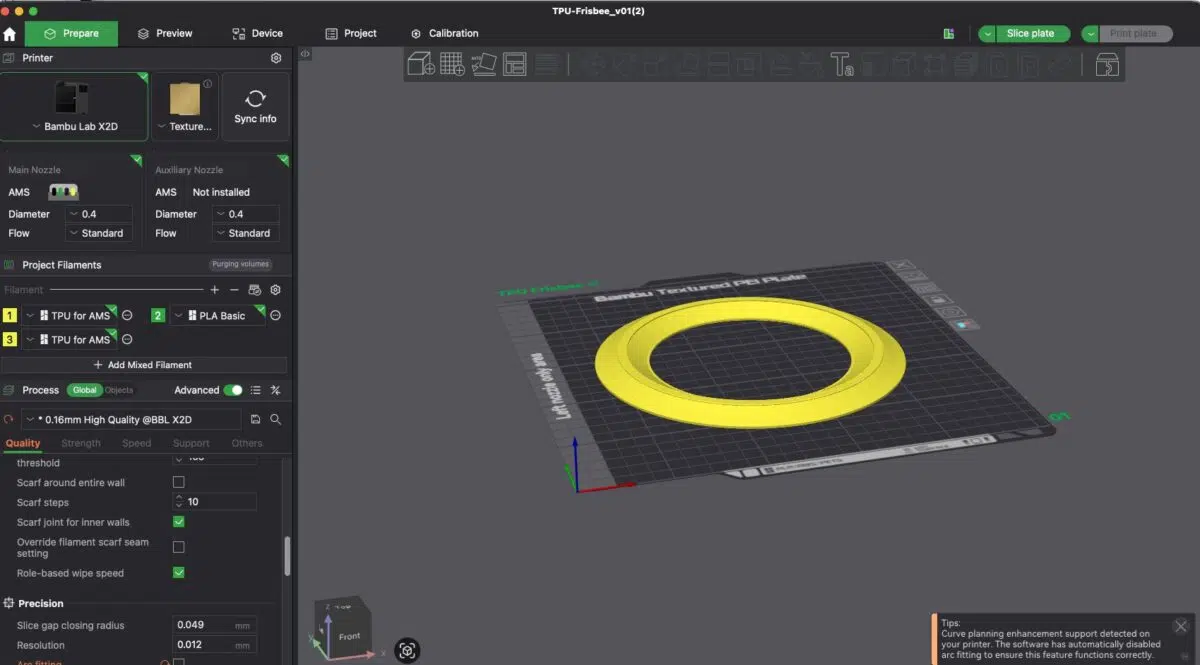Viewport: 1200px width, 665px height.
Task: Check Override filament scarf seam setting
Action: point(179,547)
